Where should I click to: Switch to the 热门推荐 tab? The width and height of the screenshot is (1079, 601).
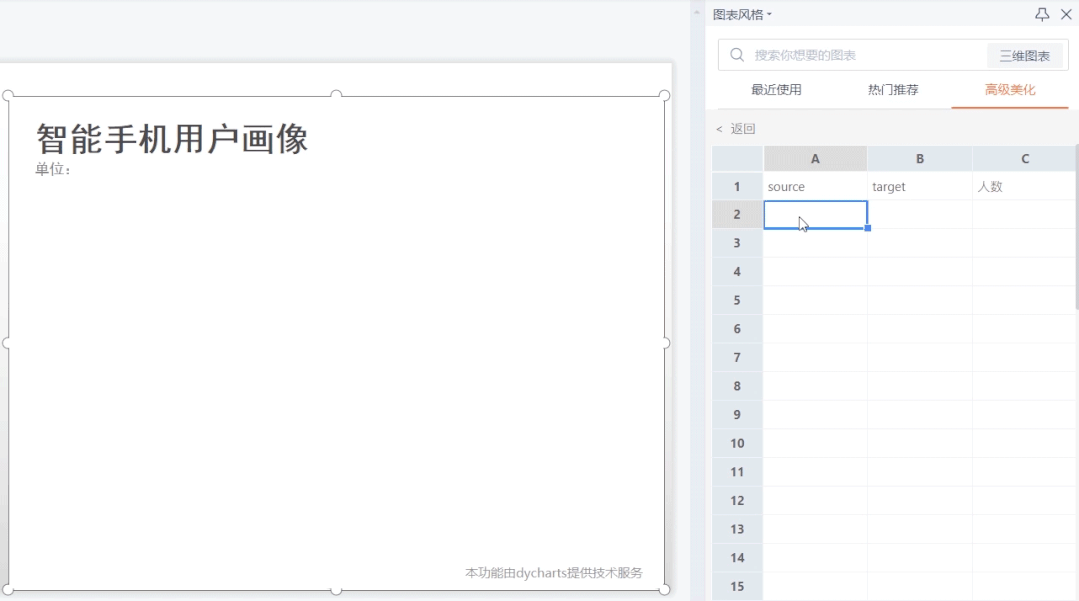(x=891, y=89)
